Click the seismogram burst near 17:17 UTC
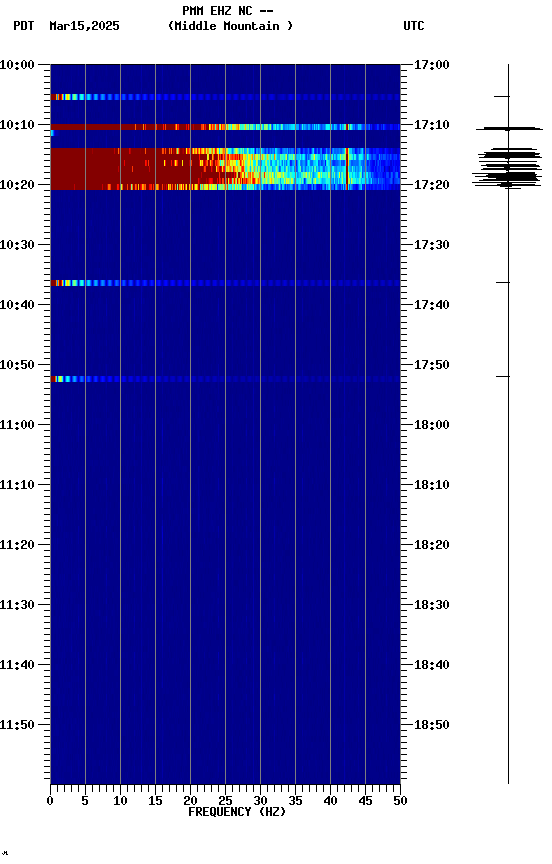This screenshot has width=552, height=864. pos(507,169)
